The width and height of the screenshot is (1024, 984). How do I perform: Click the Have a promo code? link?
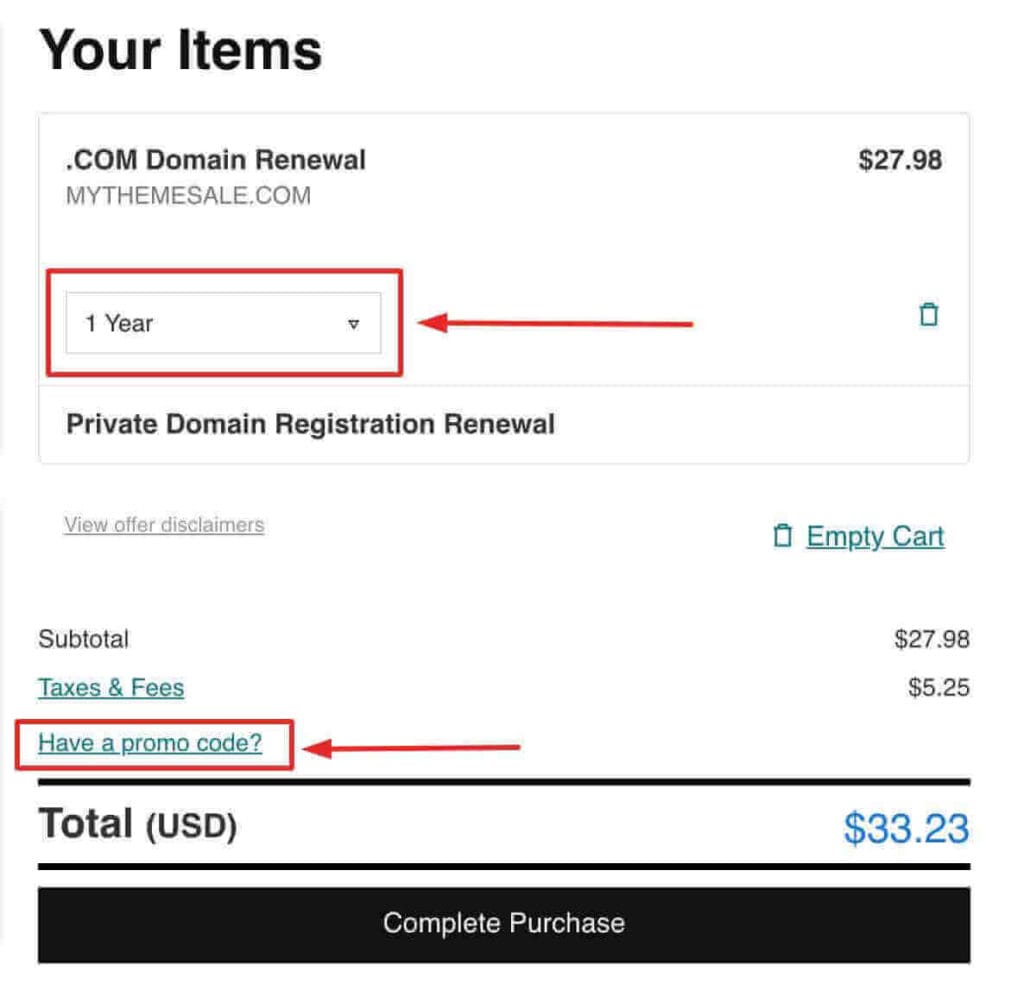click(150, 743)
